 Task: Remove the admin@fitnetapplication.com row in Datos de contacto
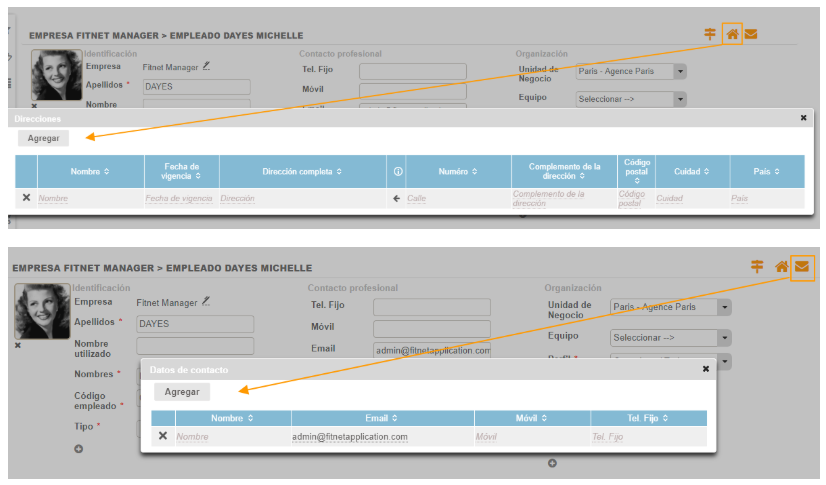pyautogui.click(x=163, y=436)
